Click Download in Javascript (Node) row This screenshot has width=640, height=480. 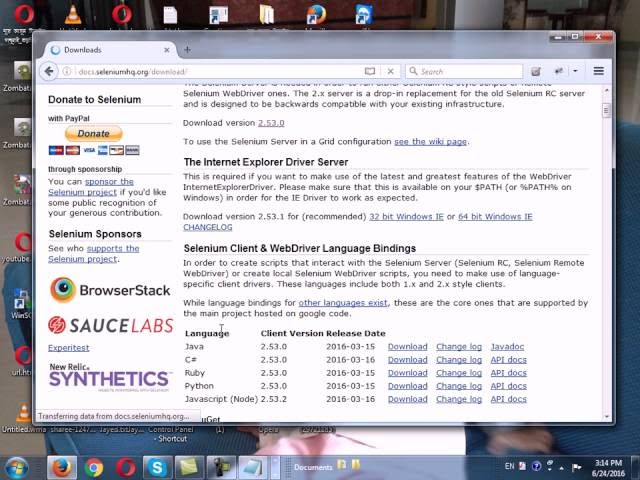pyautogui.click(x=407, y=399)
